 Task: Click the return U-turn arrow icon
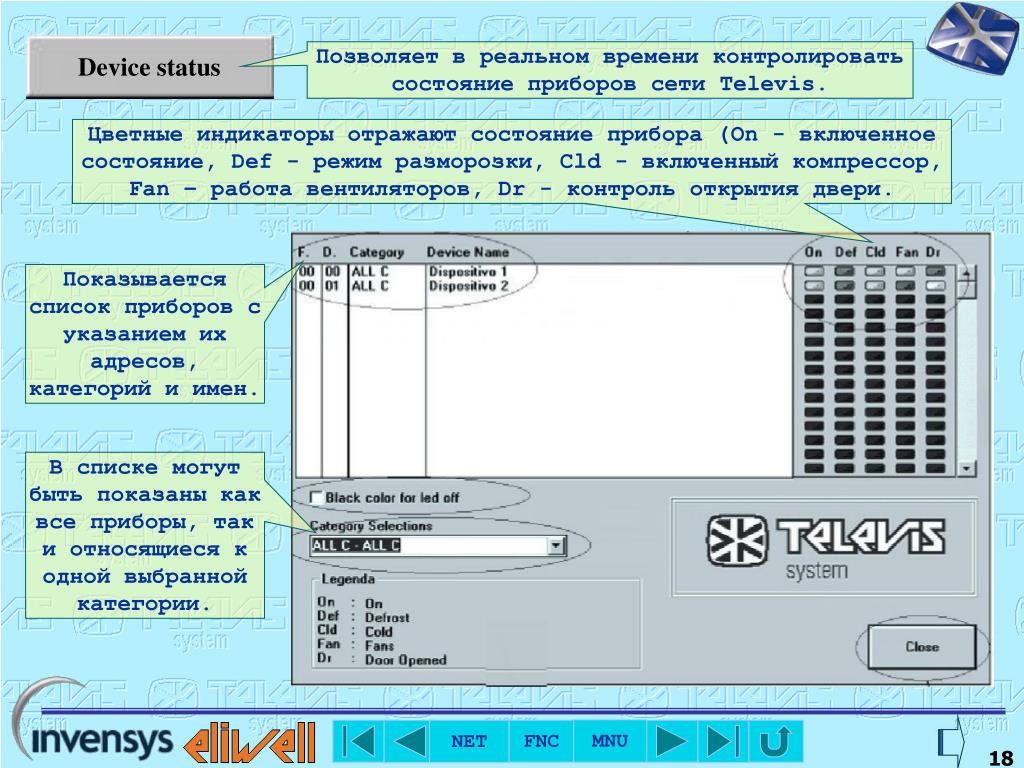click(775, 741)
